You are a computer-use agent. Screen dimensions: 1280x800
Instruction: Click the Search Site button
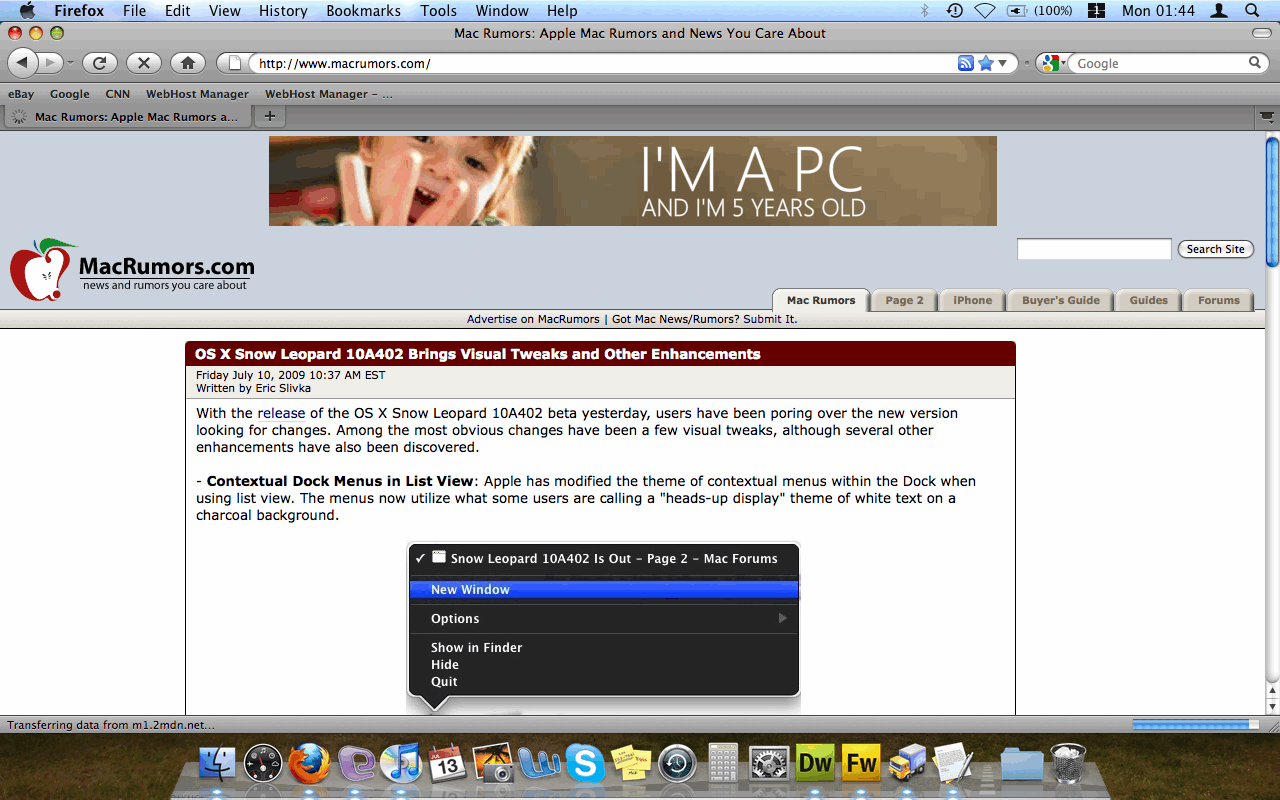click(1215, 249)
